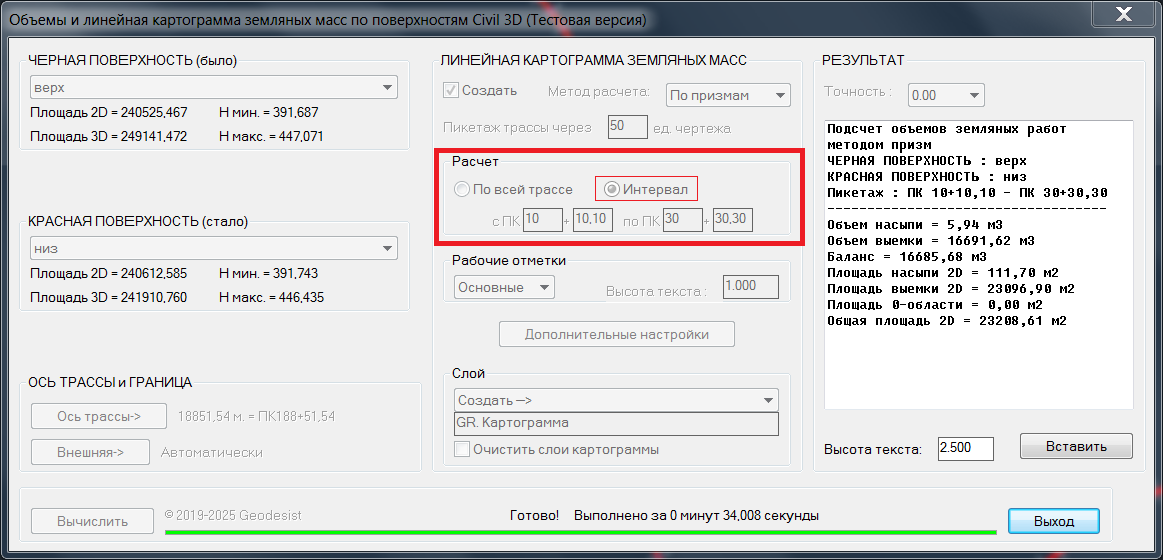Toggle the Создать checkbox
Screen dimensions: 1163x560
(x=451, y=91)
